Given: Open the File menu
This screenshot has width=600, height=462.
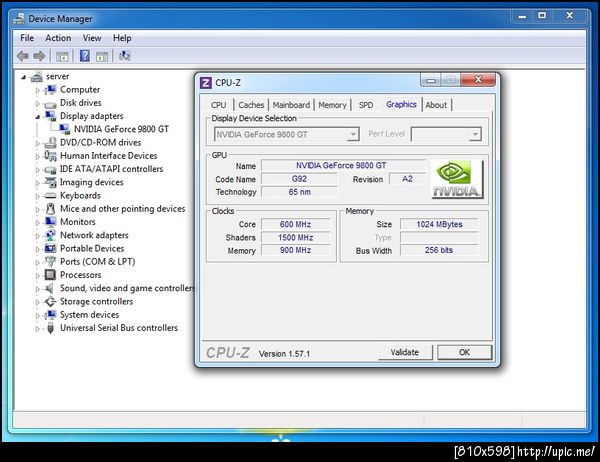Looking at the screenshot, I should (x=27, y=38).
